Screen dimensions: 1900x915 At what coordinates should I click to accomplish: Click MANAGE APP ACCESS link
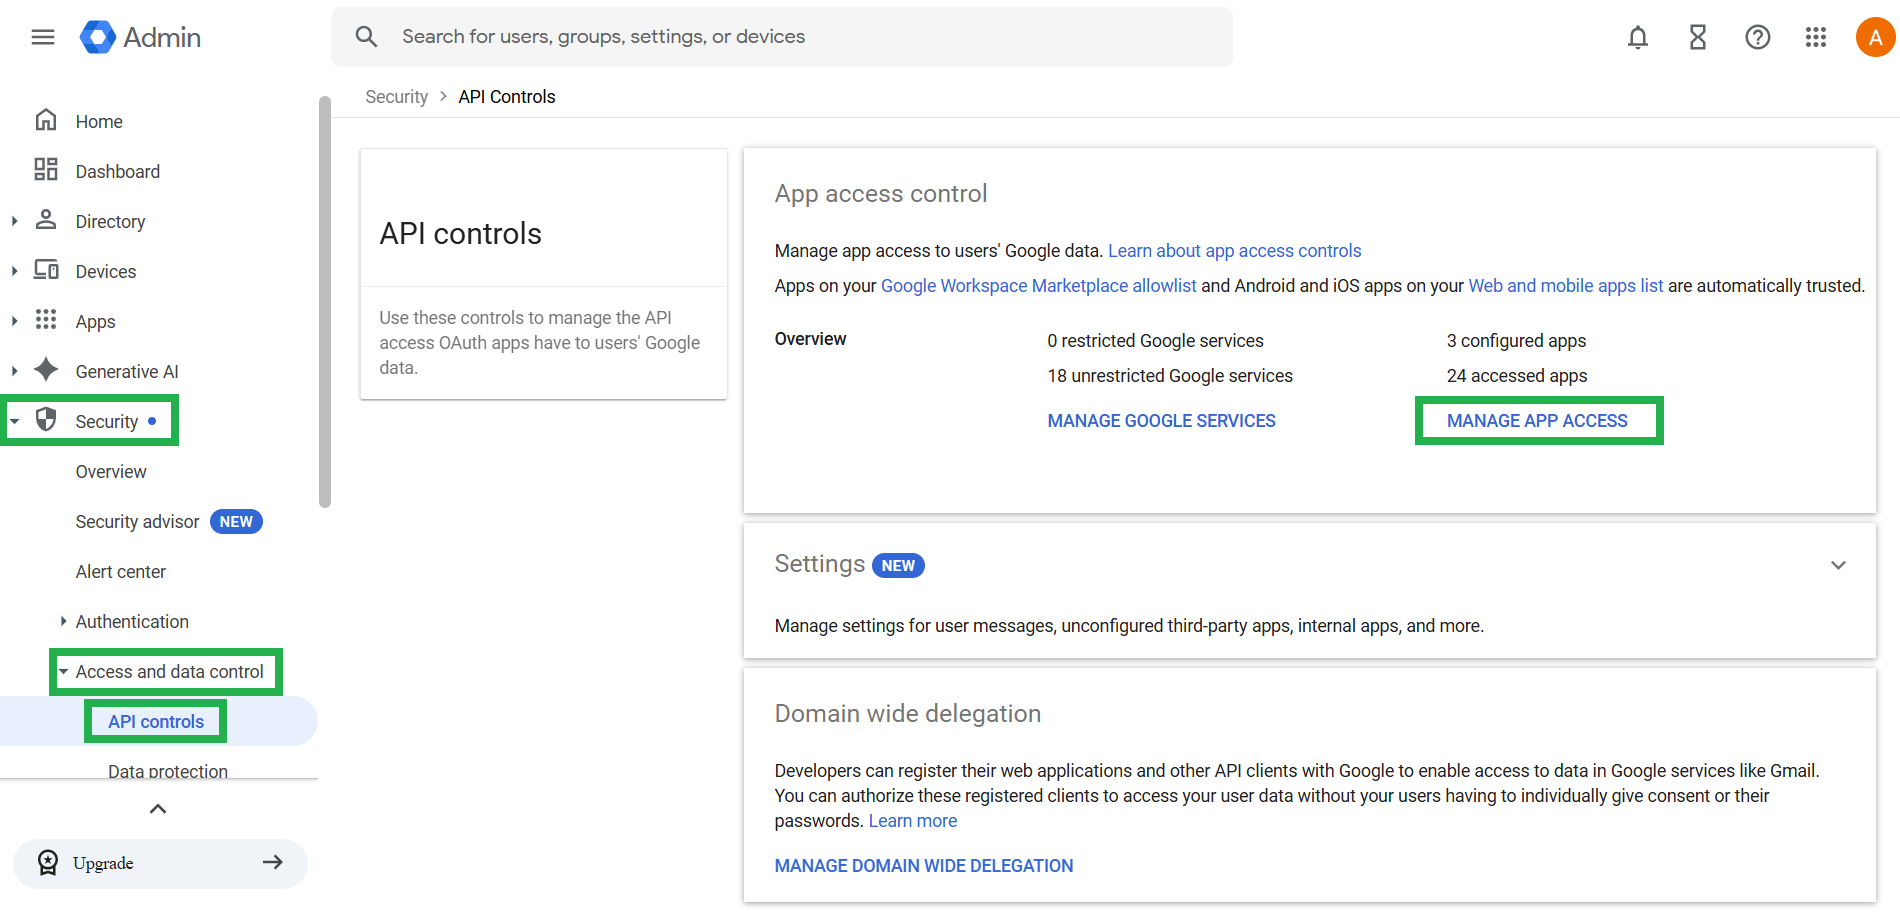[x=1537, y=421]
